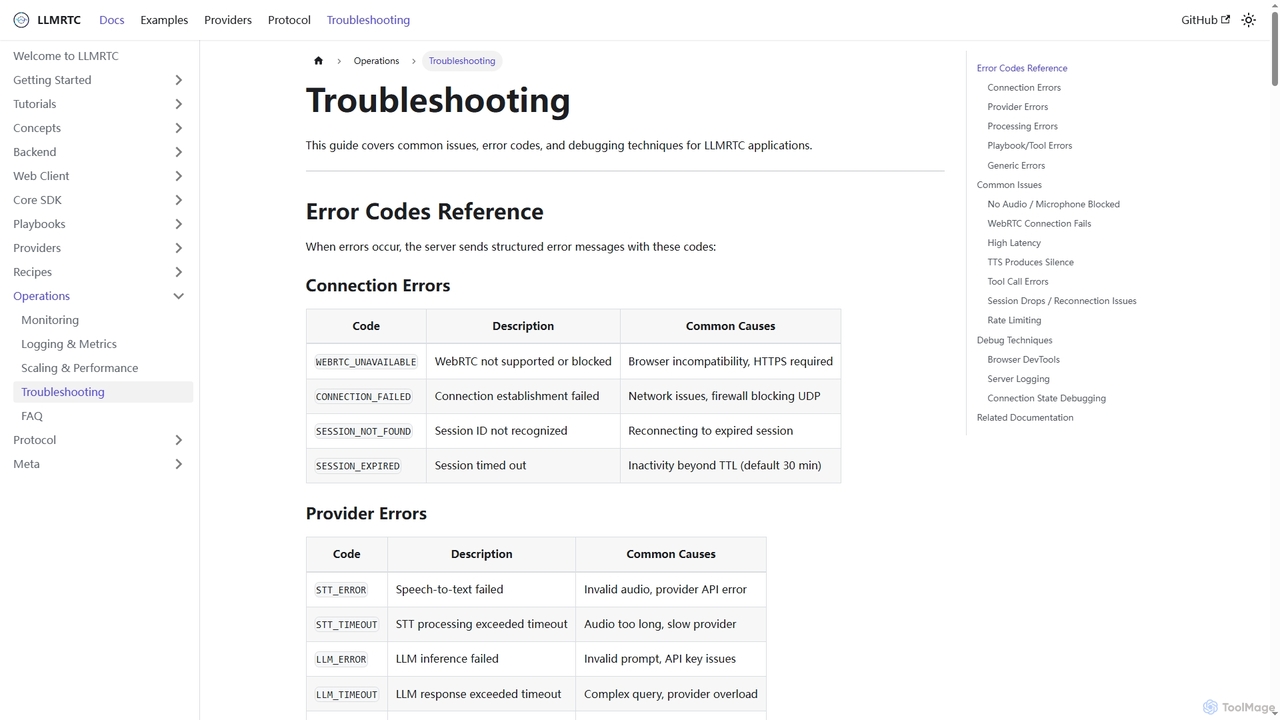Expand the Concepts sidebar chevron
This screenshot has height=720, width=1280.
[x=178, y=128]
